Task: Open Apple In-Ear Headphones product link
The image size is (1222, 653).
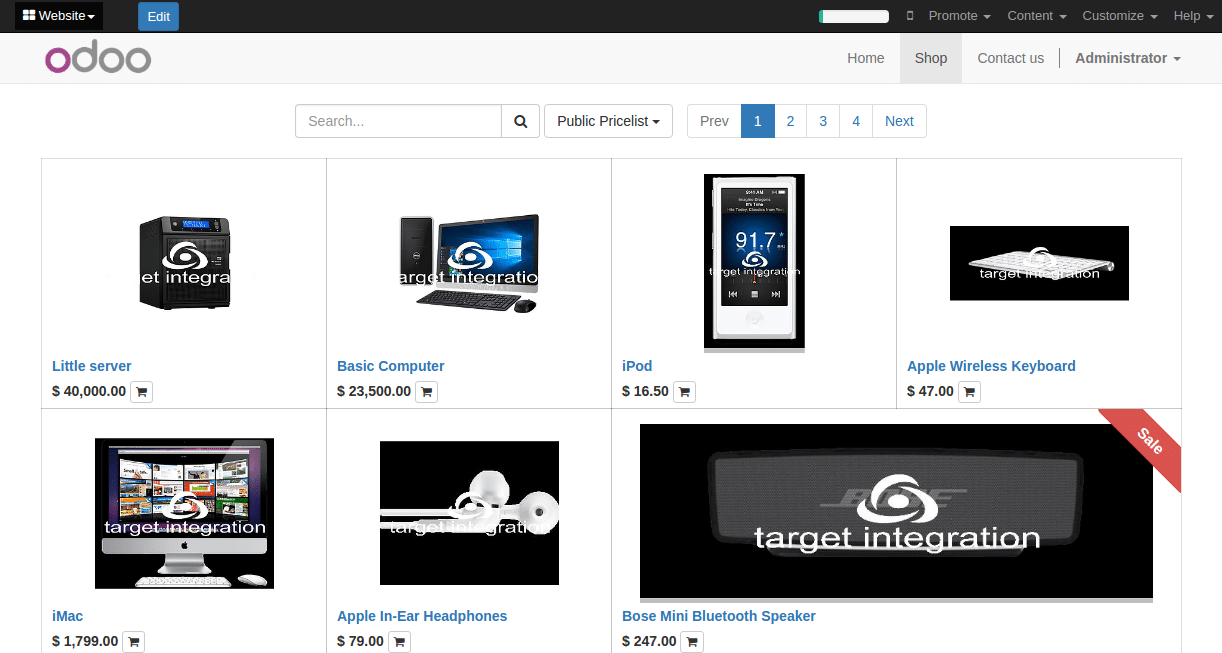Action: point(422,616)
